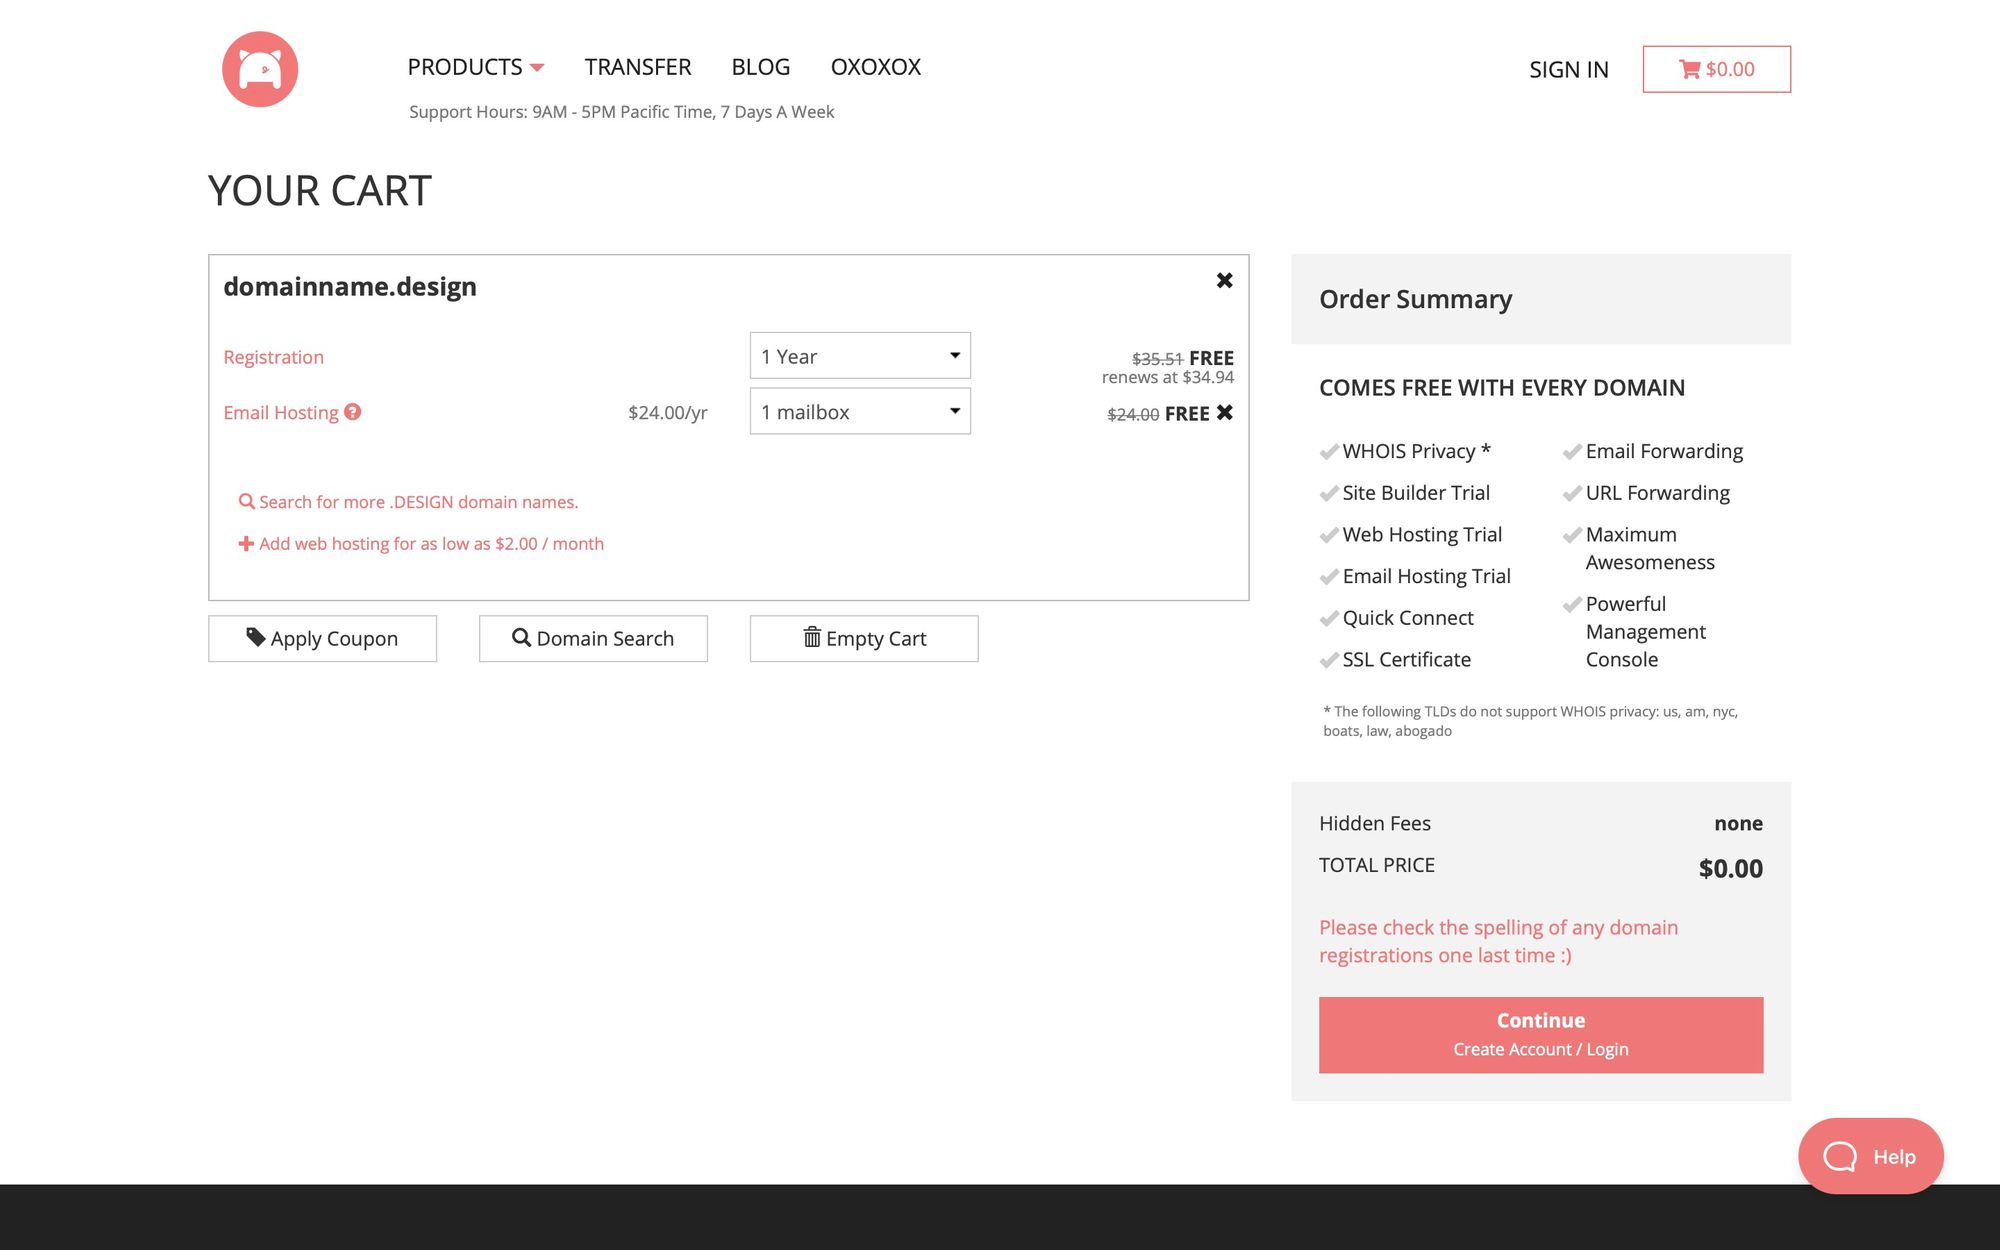Open the Help chat bubble
The height and width of the screenshot is (1250, 2000).
tap(1870, 1156)
